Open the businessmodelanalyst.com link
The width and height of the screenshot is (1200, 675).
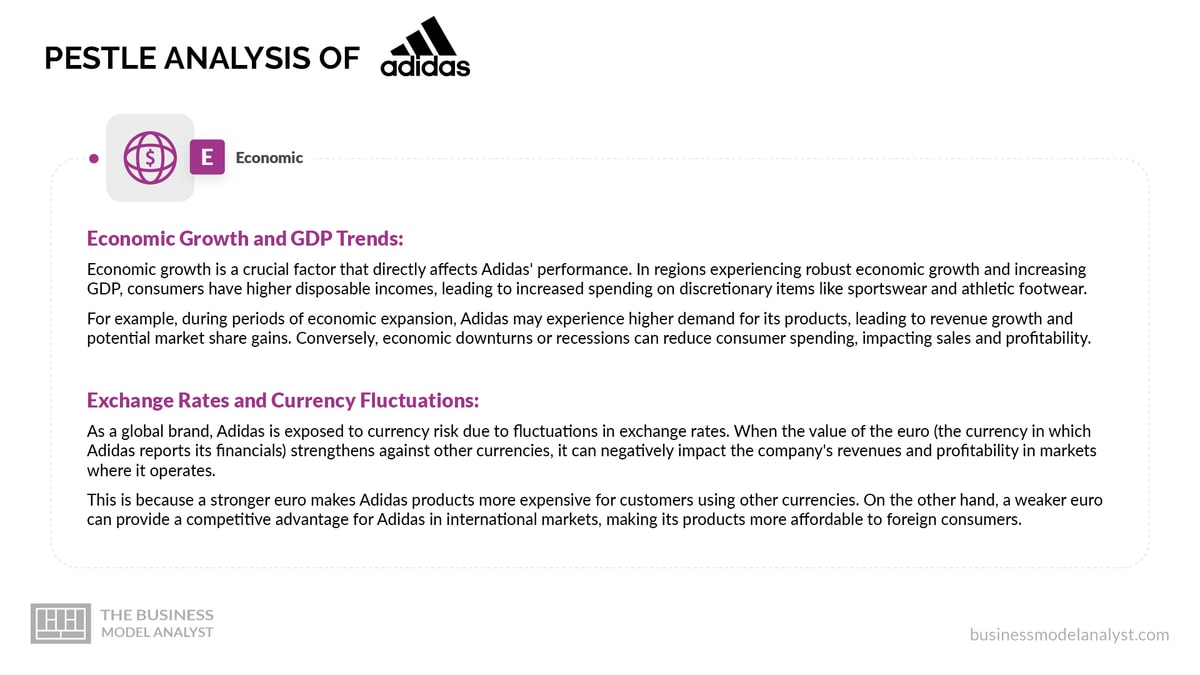(x=1069, y=635)
